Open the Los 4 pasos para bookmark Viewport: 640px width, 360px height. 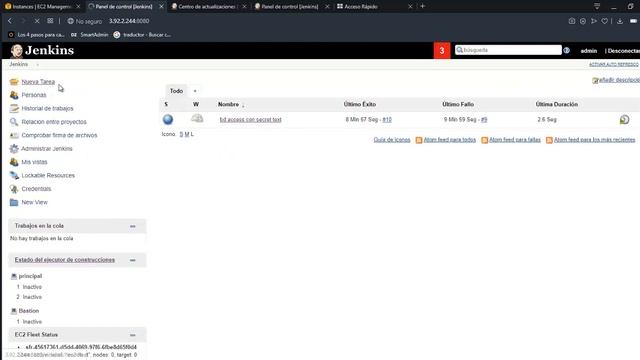coord(37,35)
